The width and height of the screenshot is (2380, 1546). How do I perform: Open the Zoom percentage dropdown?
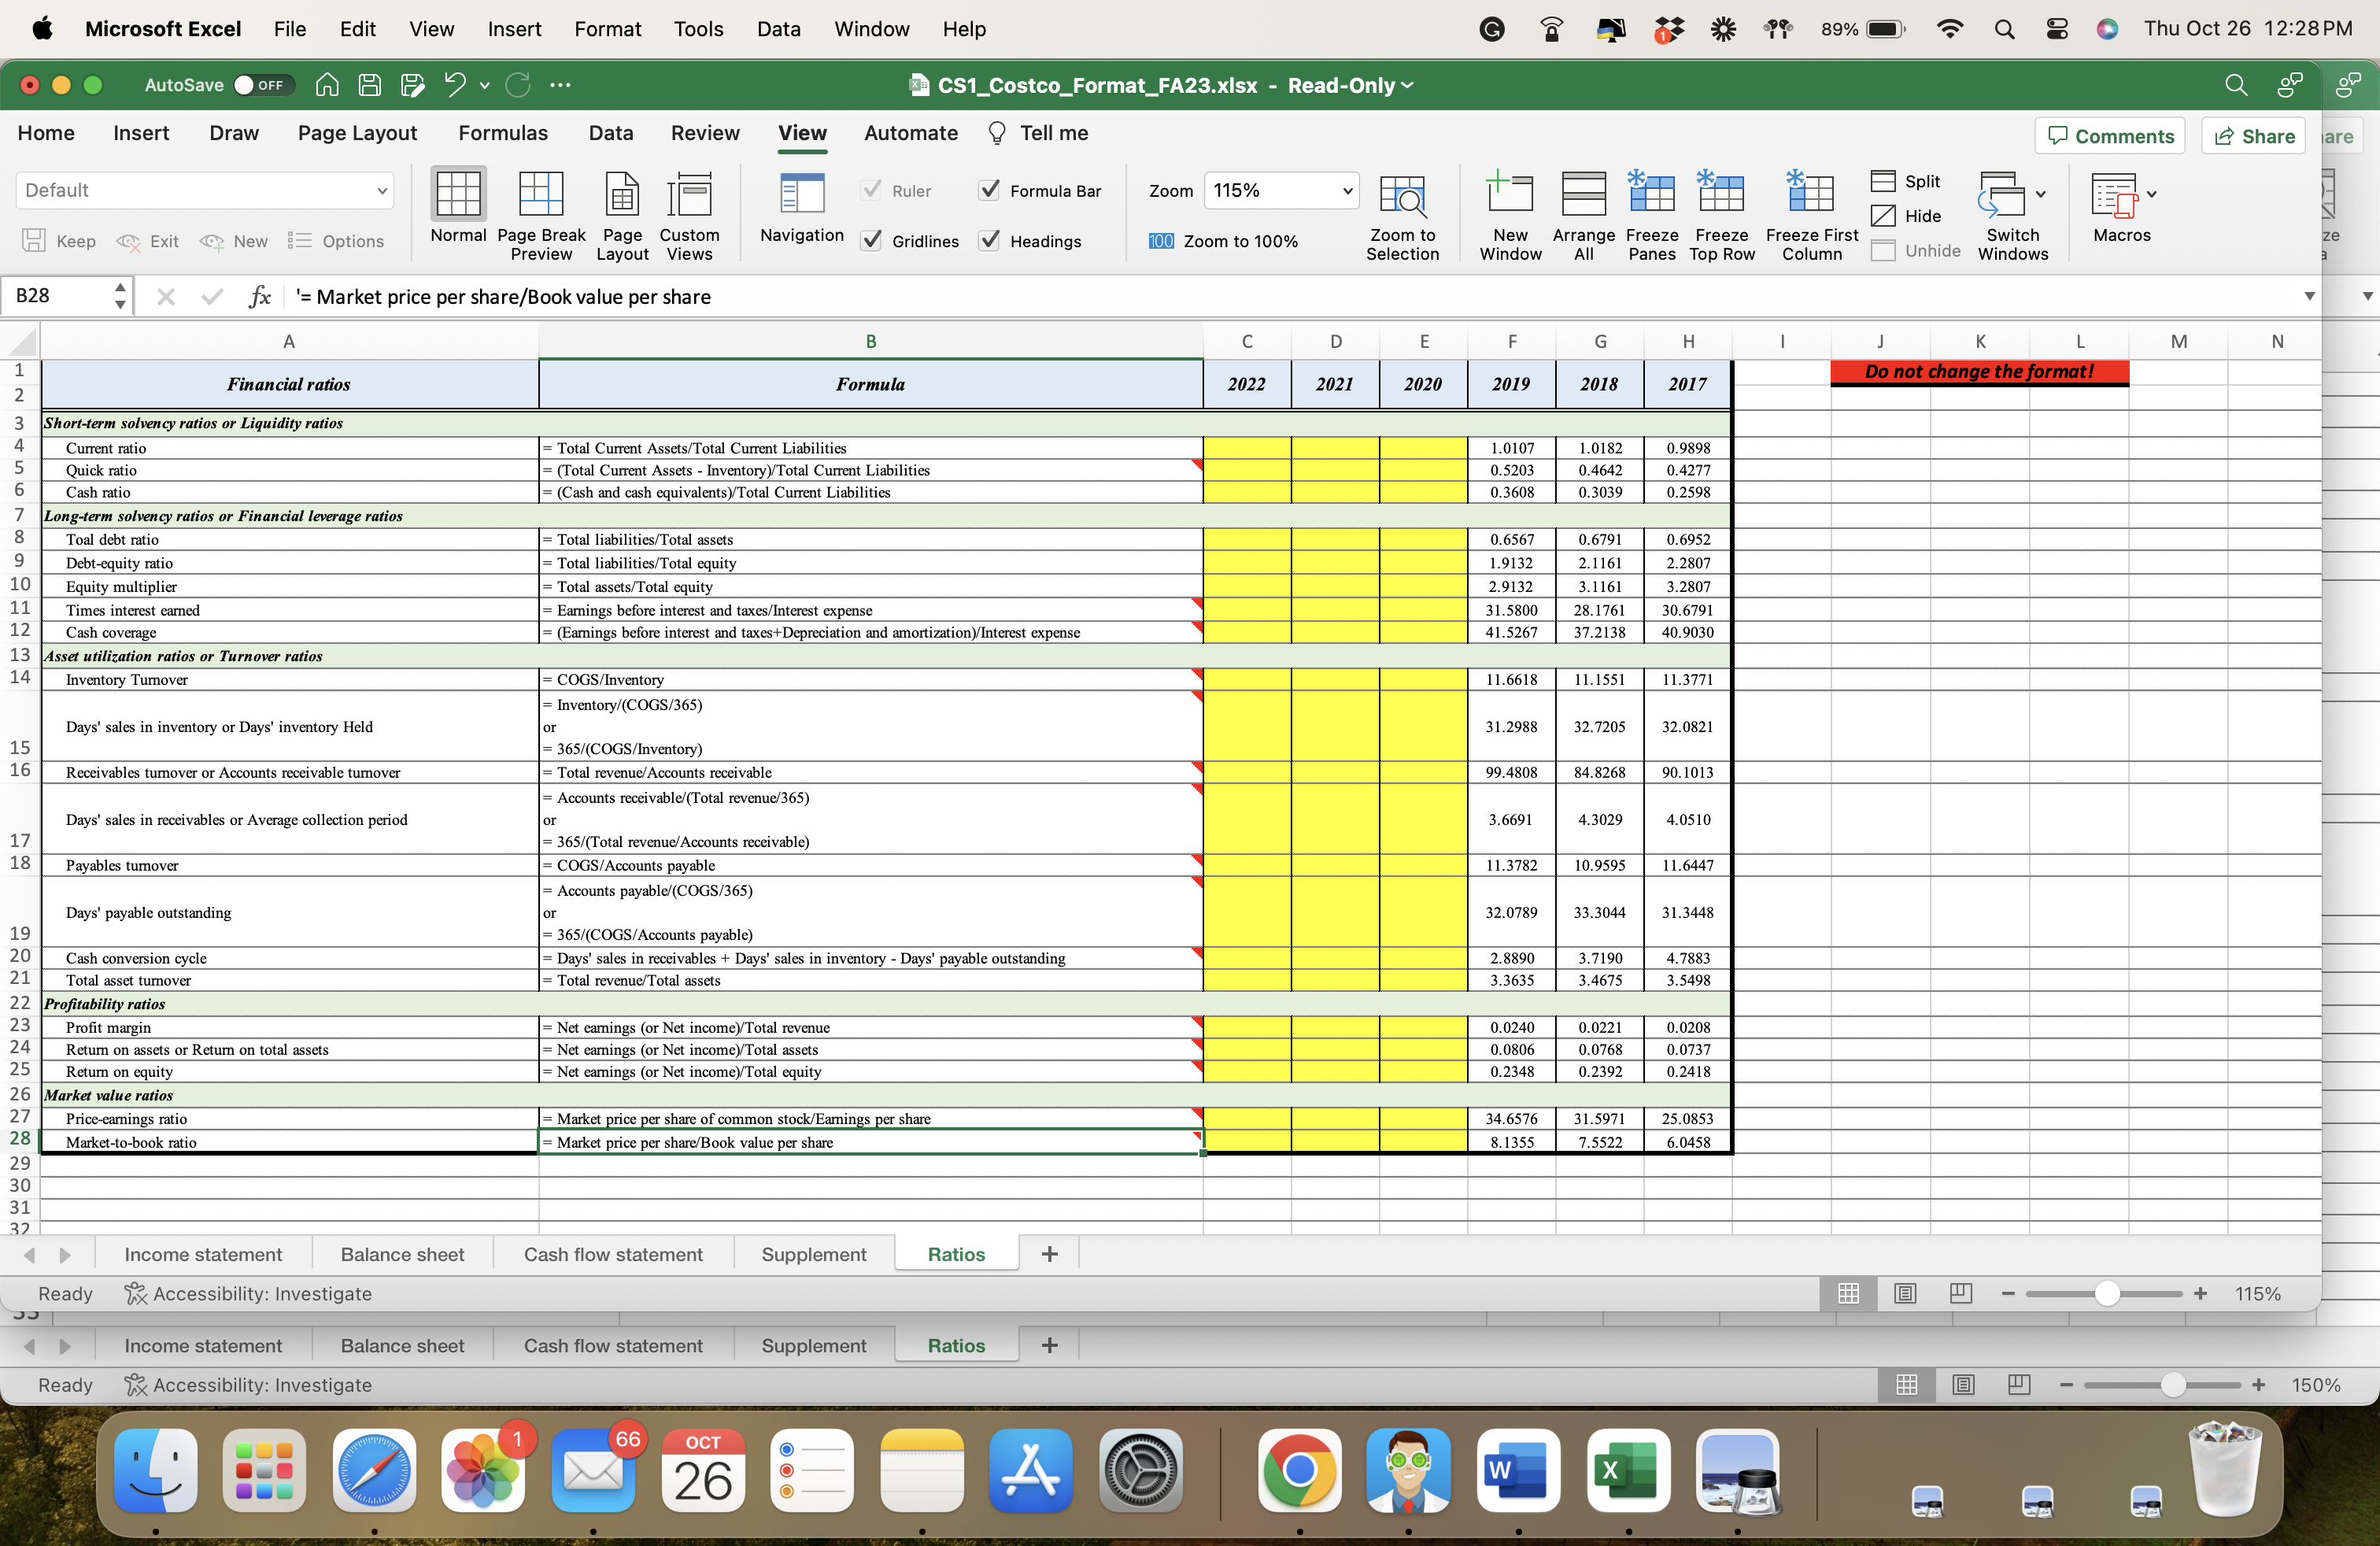(x=1347, y=190)
